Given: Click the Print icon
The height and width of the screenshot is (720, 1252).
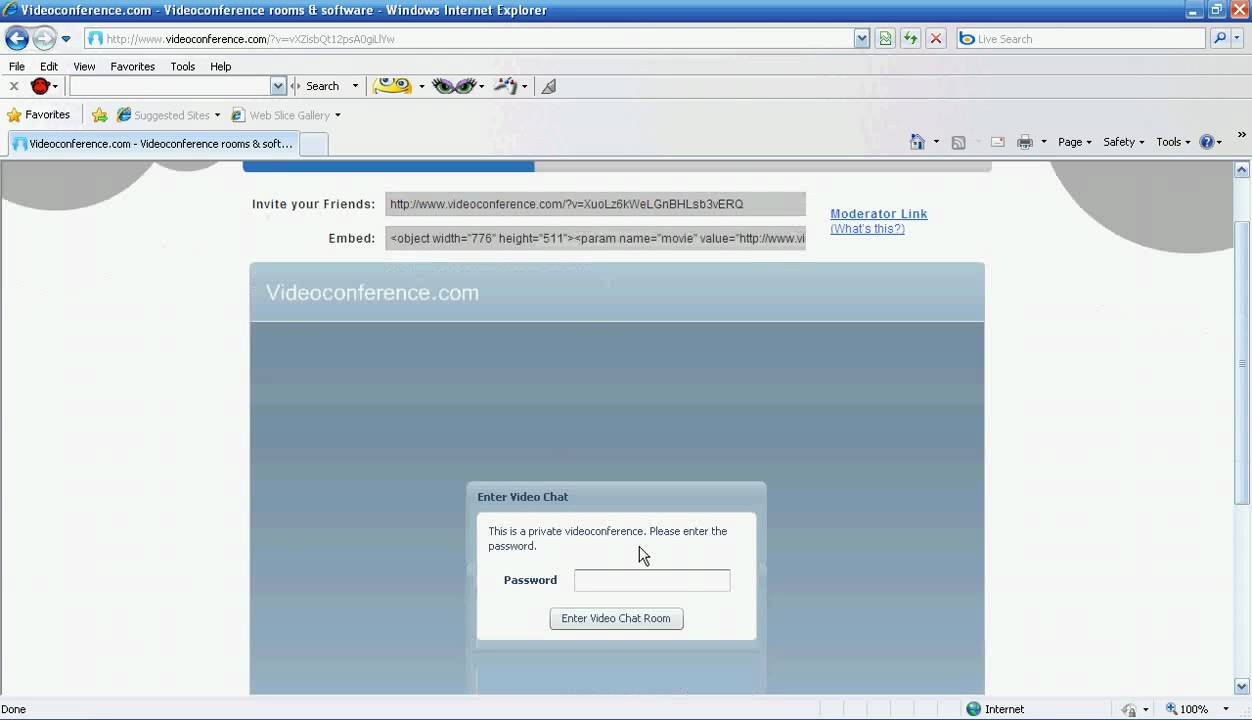Looking at the screenshot, I should [x=1024, y=142].
